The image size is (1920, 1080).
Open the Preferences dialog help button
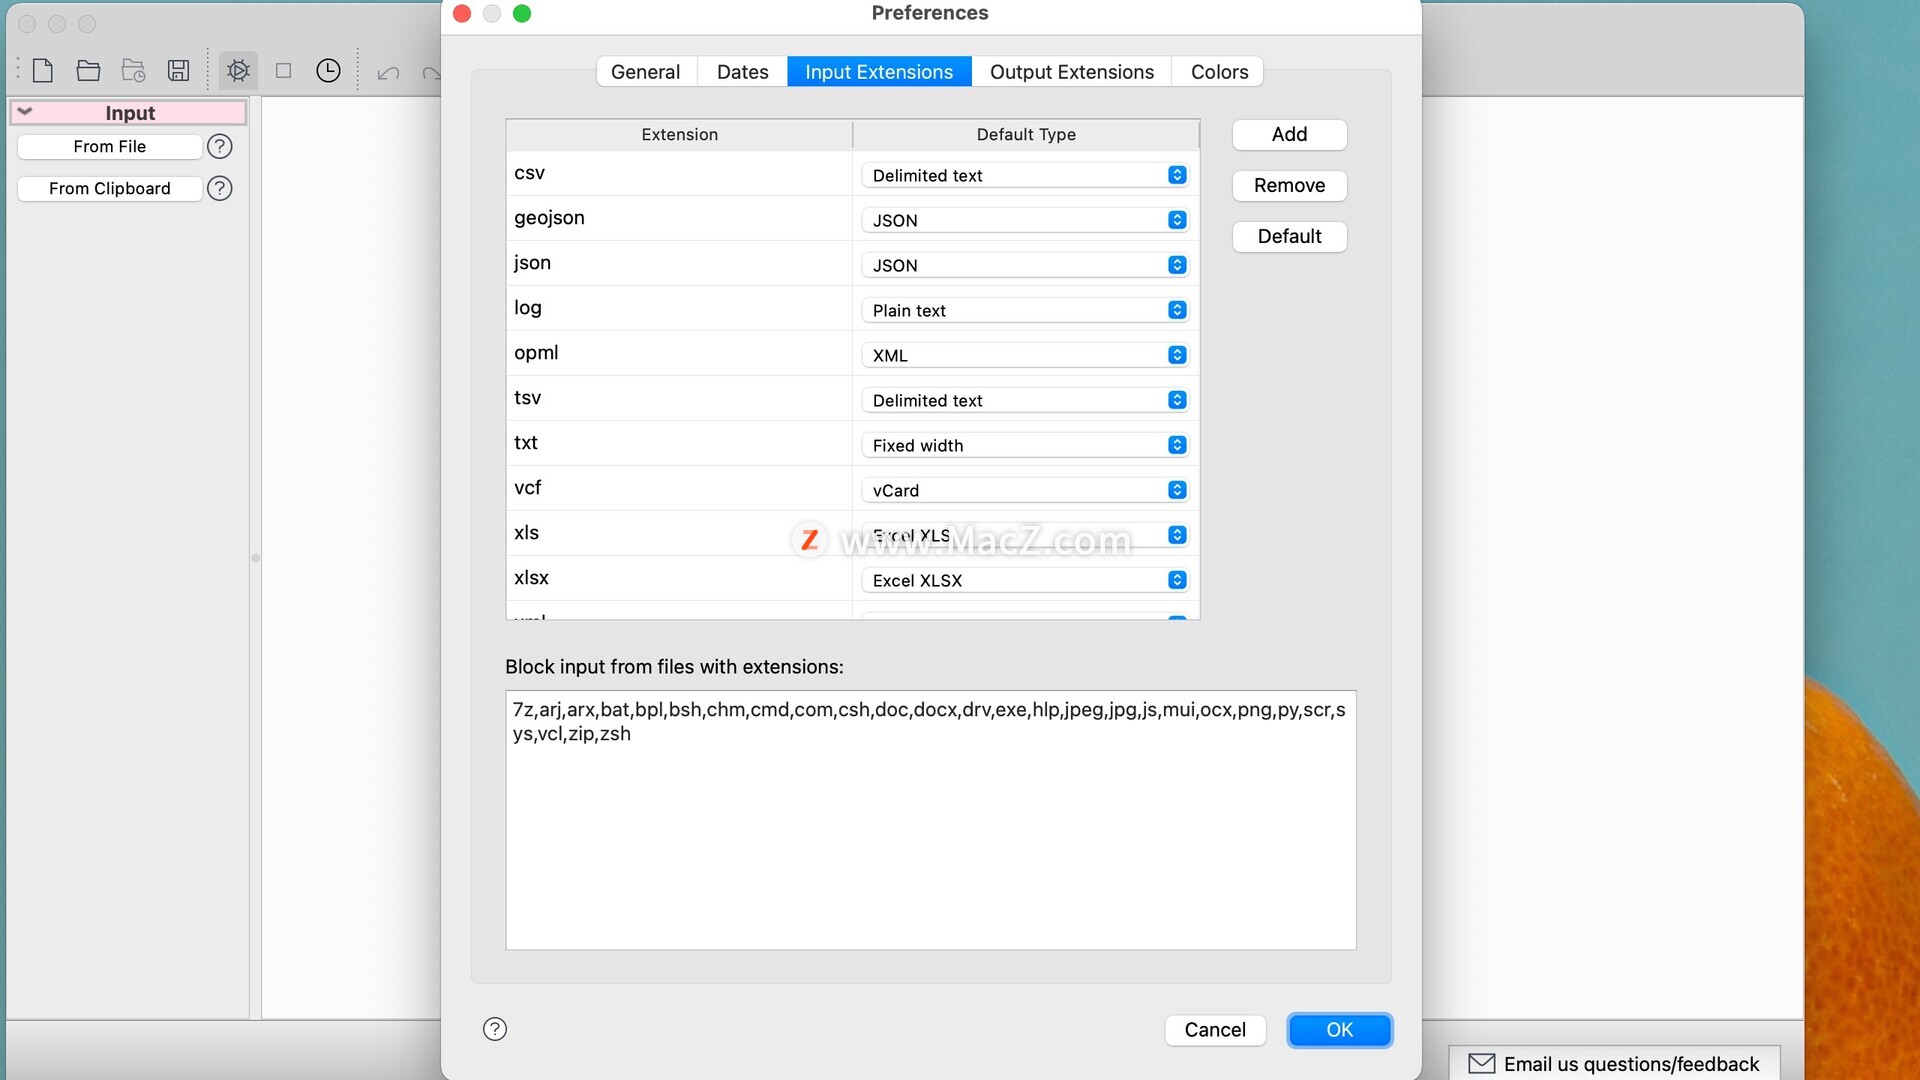coord(495,1029)
